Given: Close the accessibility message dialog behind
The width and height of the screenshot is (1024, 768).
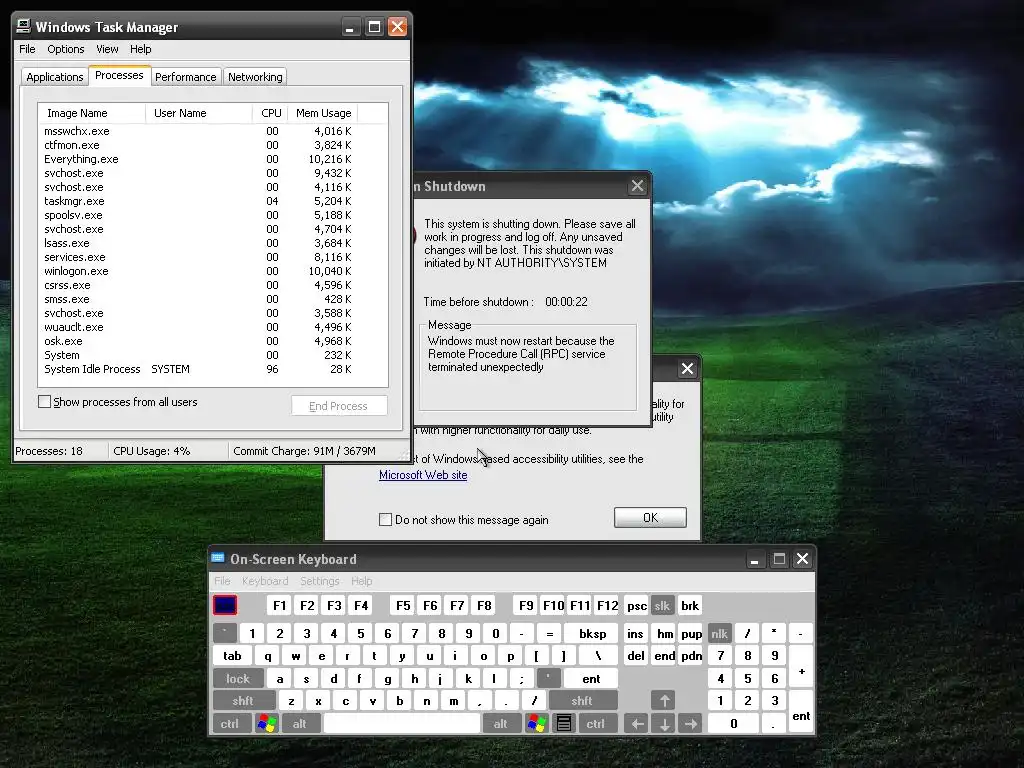Looking at the screenshot, I should click(687, 368).
